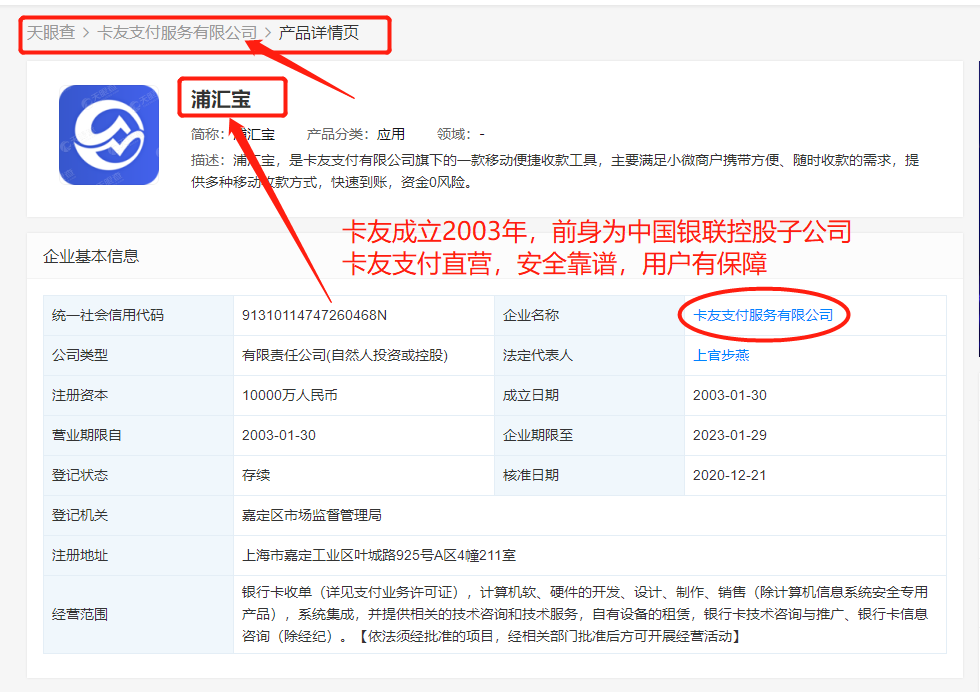The width and height of the screenshot is (980, 692).
Task: Click registration authority 嘉定区市场监督管理局
Action: [312, 515]
